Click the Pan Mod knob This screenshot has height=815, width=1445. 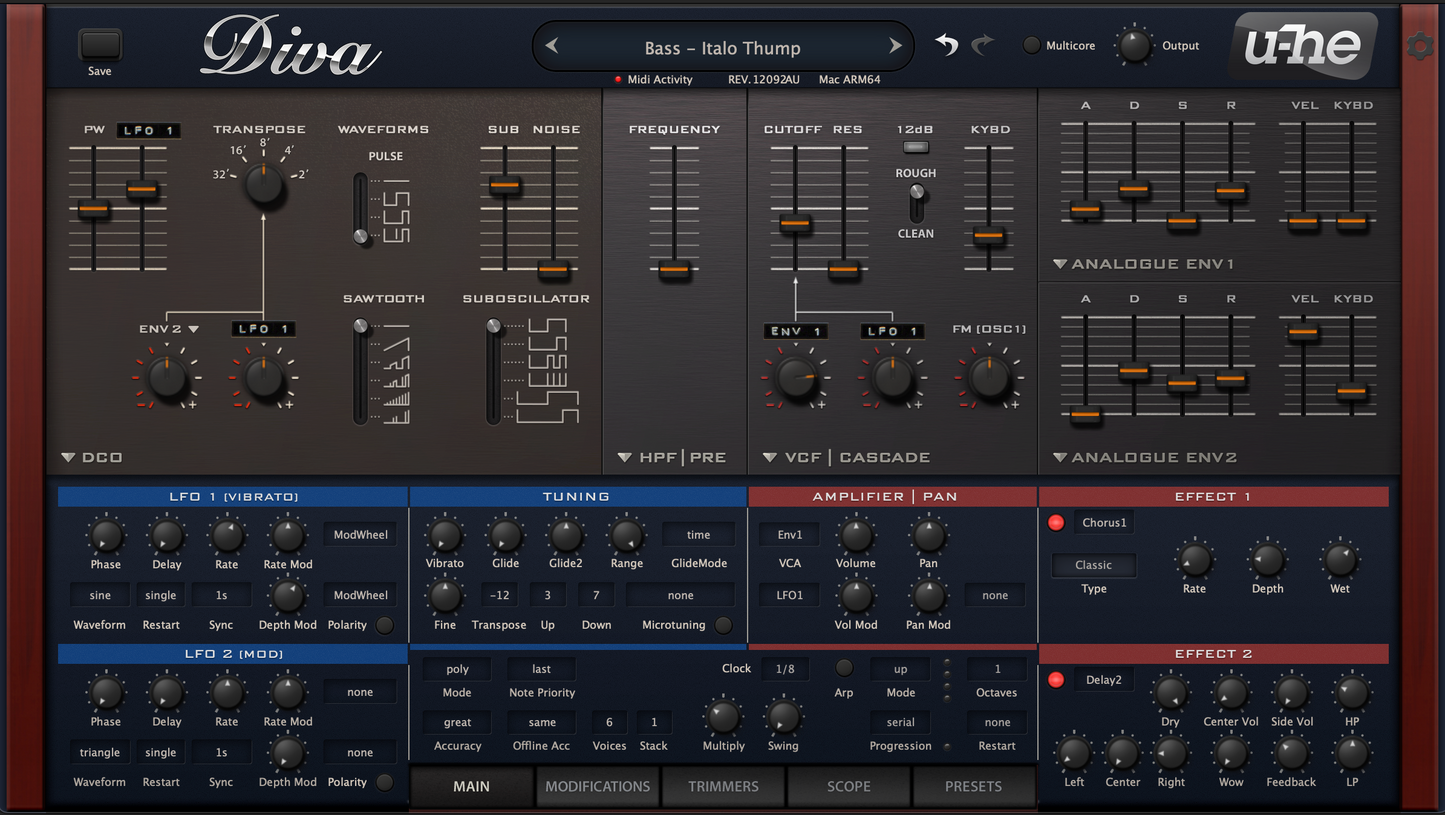928,597
